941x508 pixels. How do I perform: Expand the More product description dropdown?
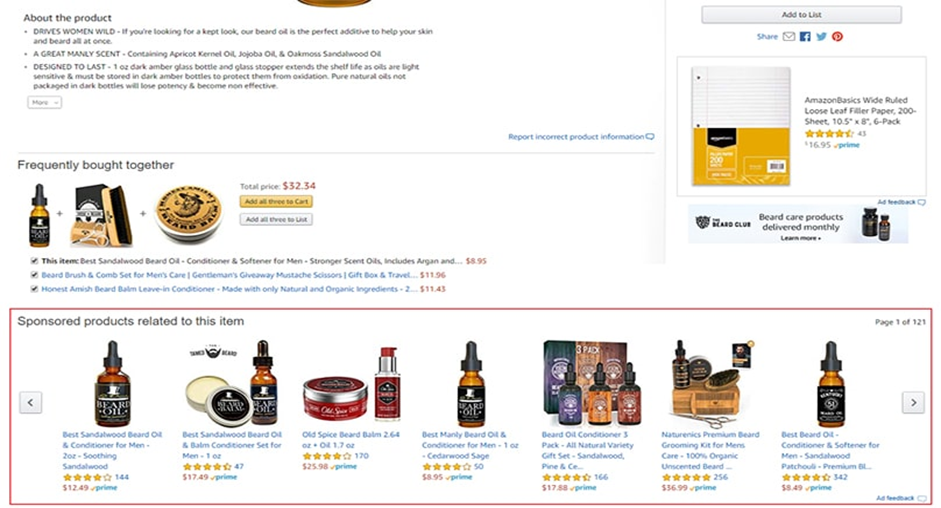(44, 103)
